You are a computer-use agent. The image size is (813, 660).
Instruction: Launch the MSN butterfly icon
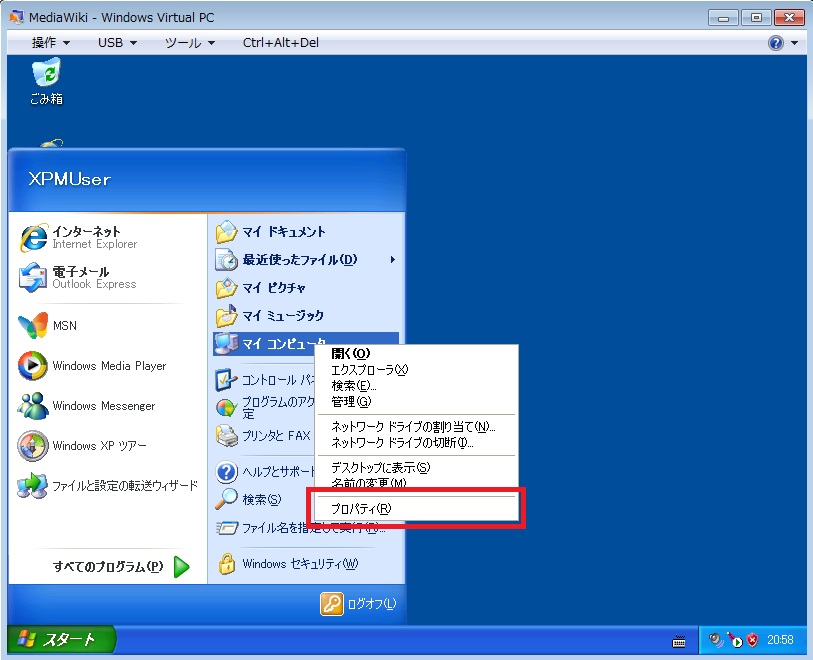[x=33, y=326]
